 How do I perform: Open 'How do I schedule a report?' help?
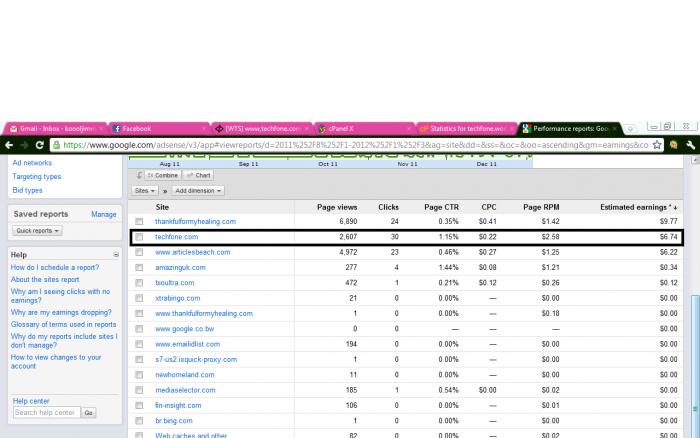point(55,267)
